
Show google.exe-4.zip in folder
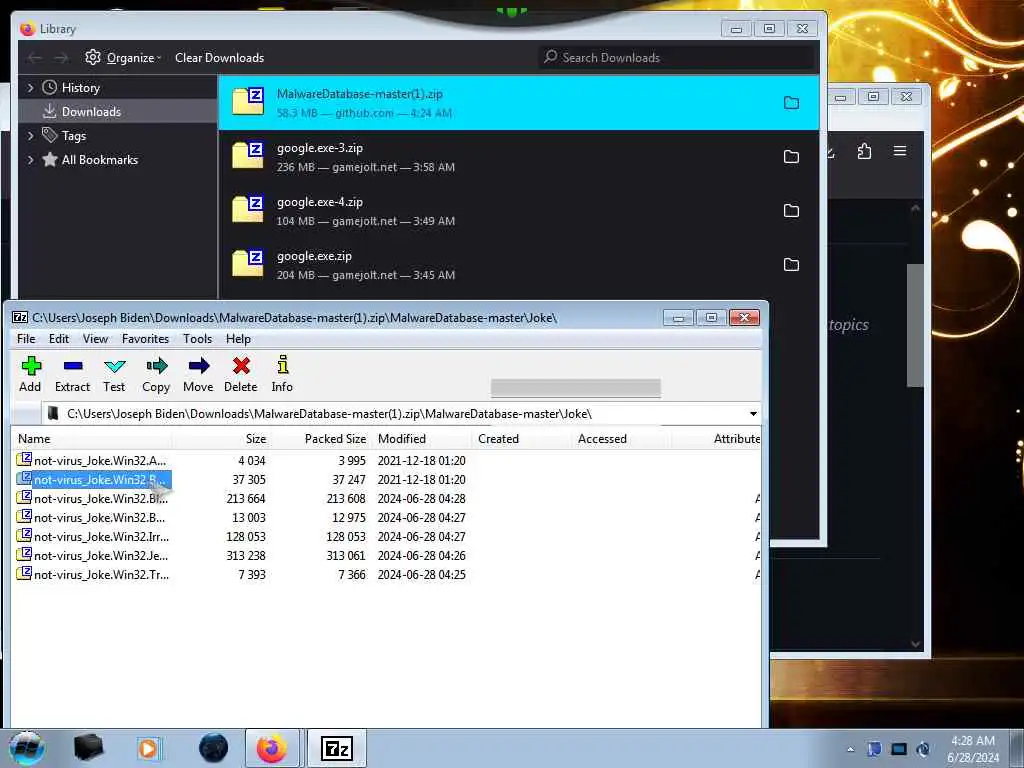click(x=791, y=210)
